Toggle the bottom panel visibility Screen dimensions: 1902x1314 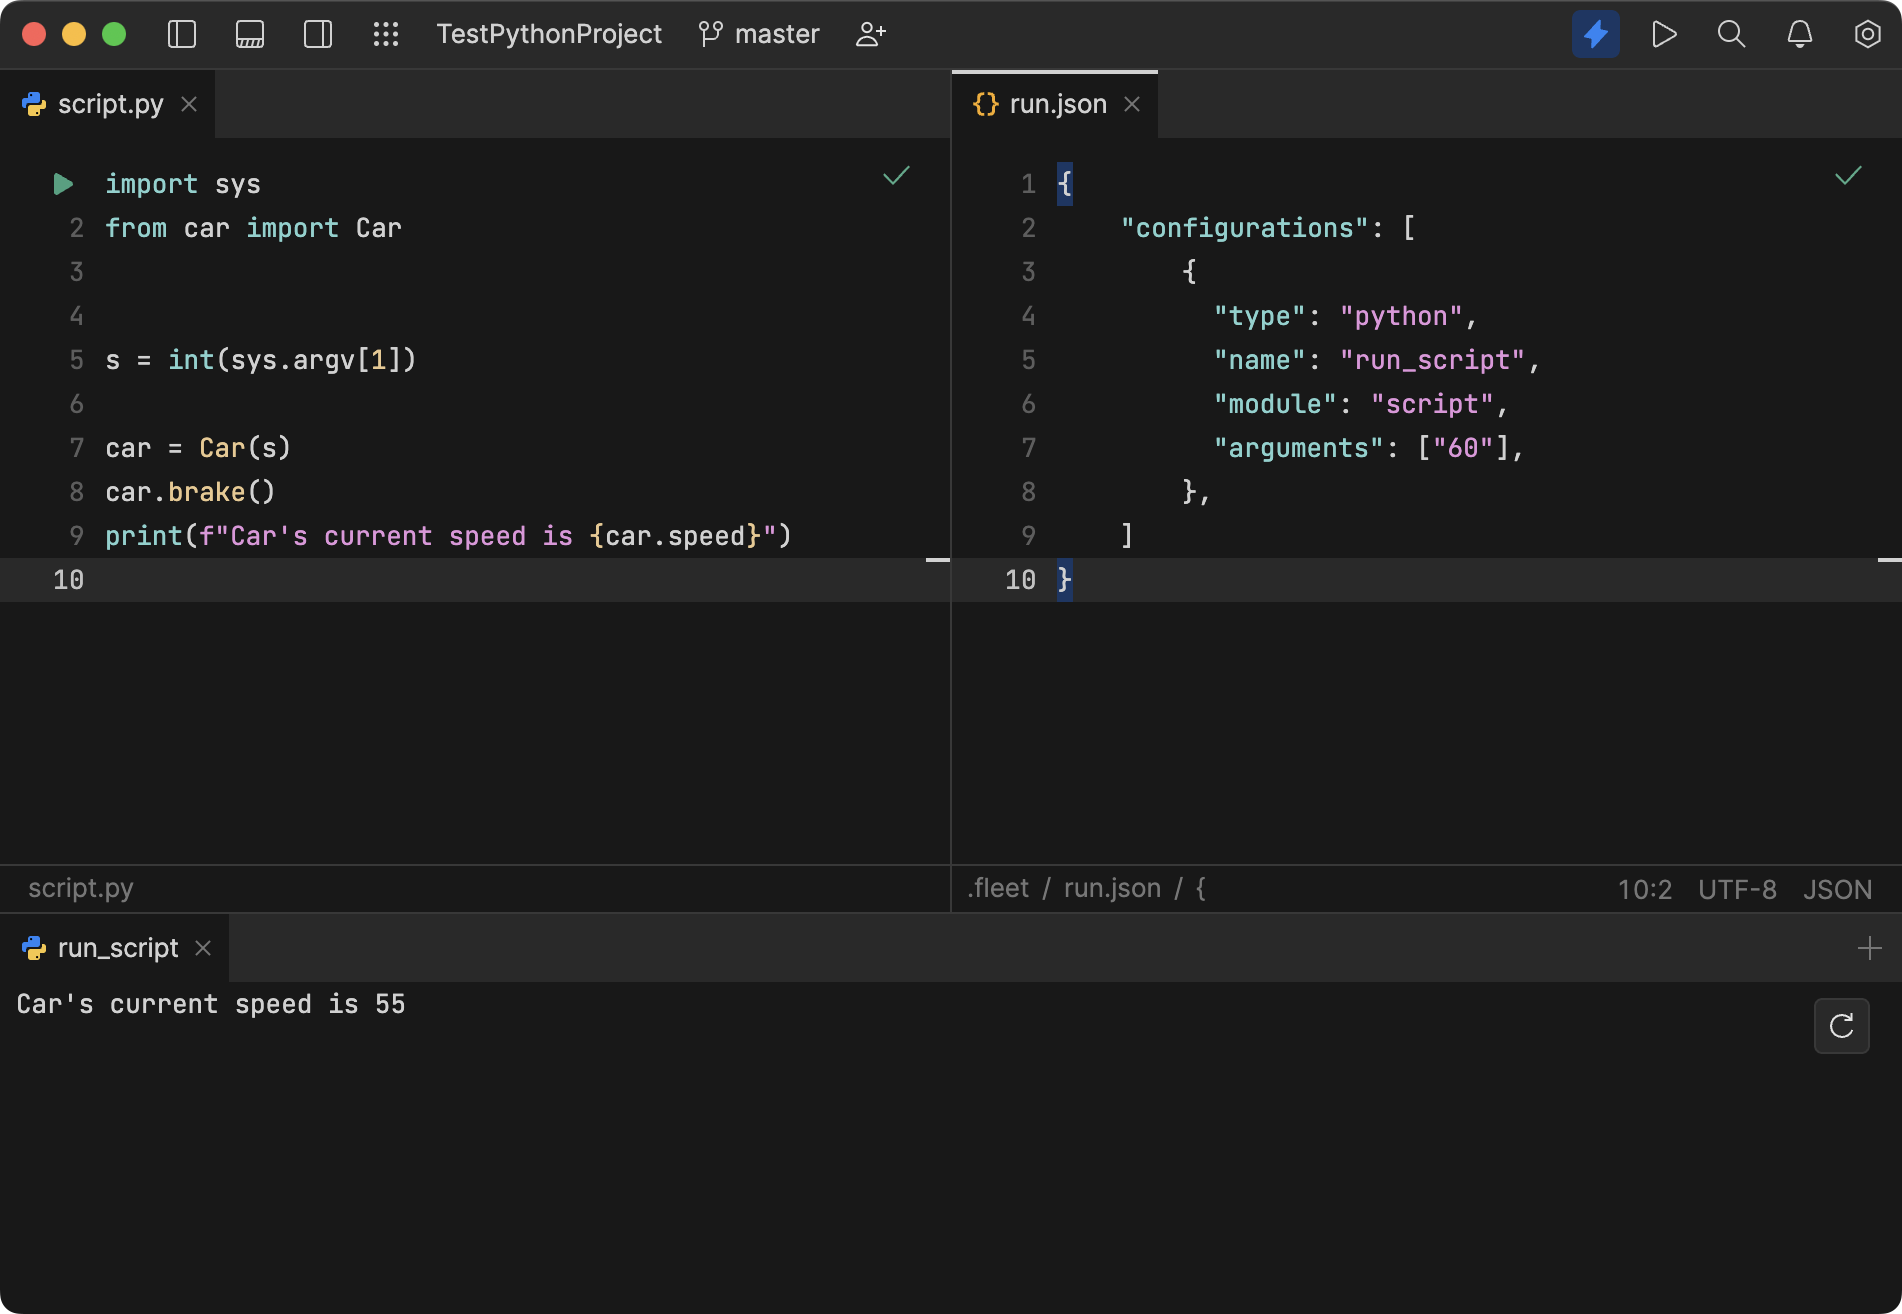[x=249, y=33]
